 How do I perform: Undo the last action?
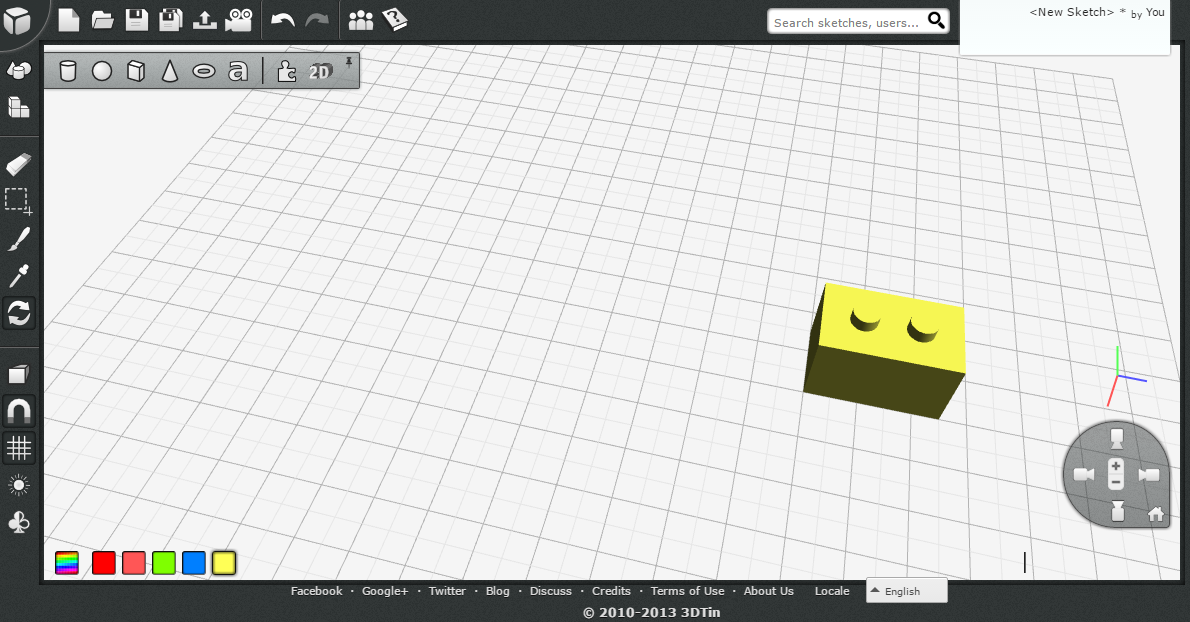click(282, 20)
